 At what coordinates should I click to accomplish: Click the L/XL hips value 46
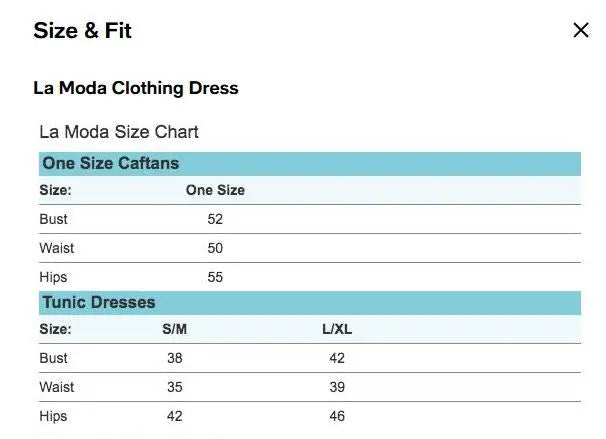(336, 416)
